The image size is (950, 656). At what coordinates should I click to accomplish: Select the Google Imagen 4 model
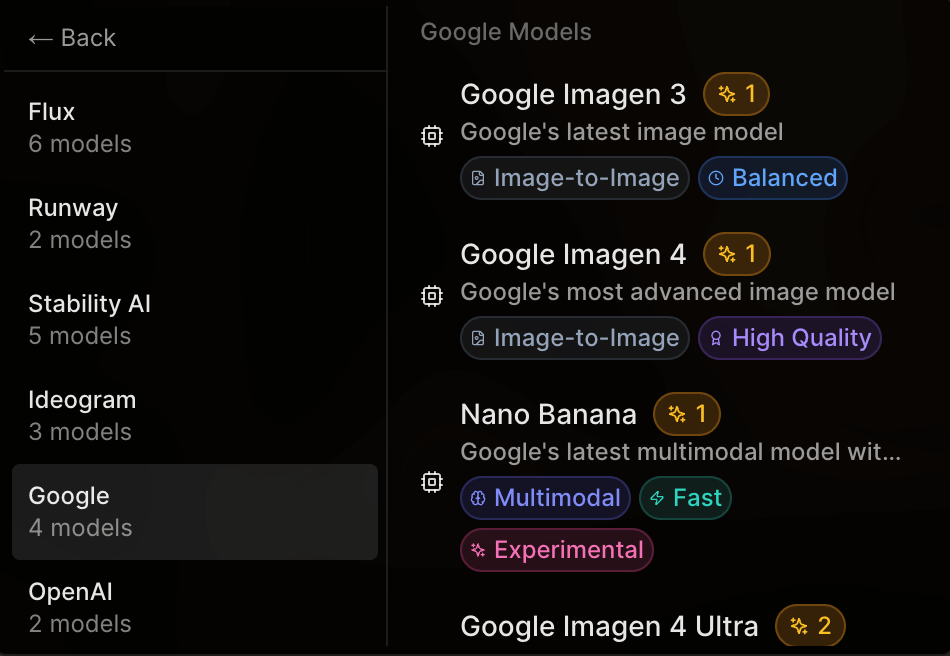coord(573,254)
